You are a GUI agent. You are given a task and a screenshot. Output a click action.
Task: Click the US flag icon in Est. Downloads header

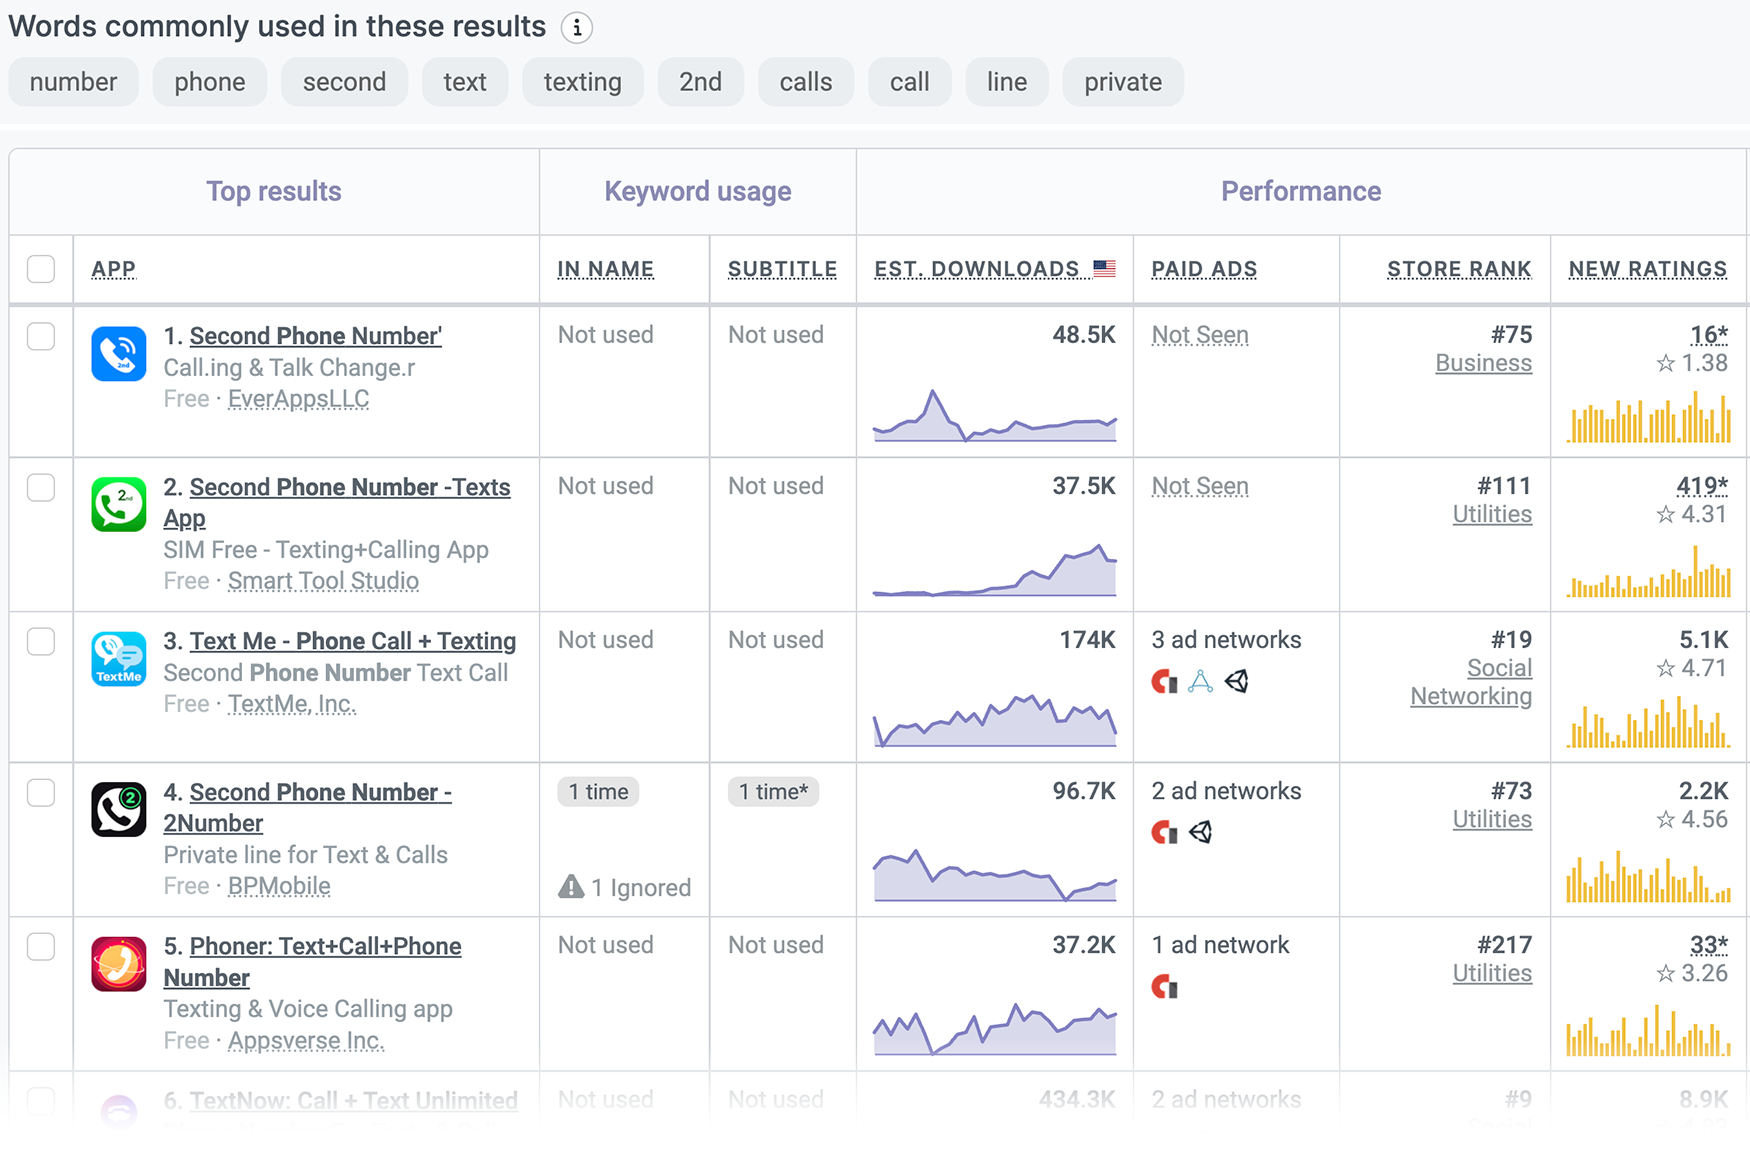click(1104, 268)
